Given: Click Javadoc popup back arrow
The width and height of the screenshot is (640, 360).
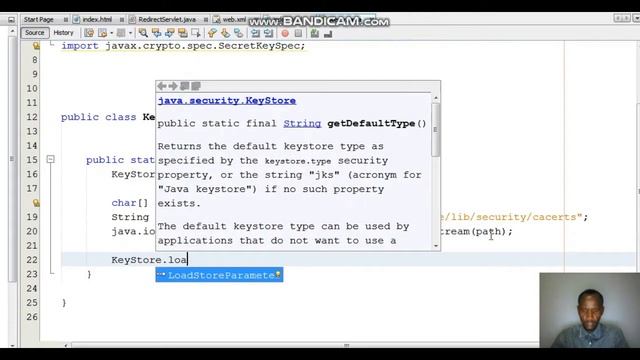Looking at the screenshot, I should (162, 86).
